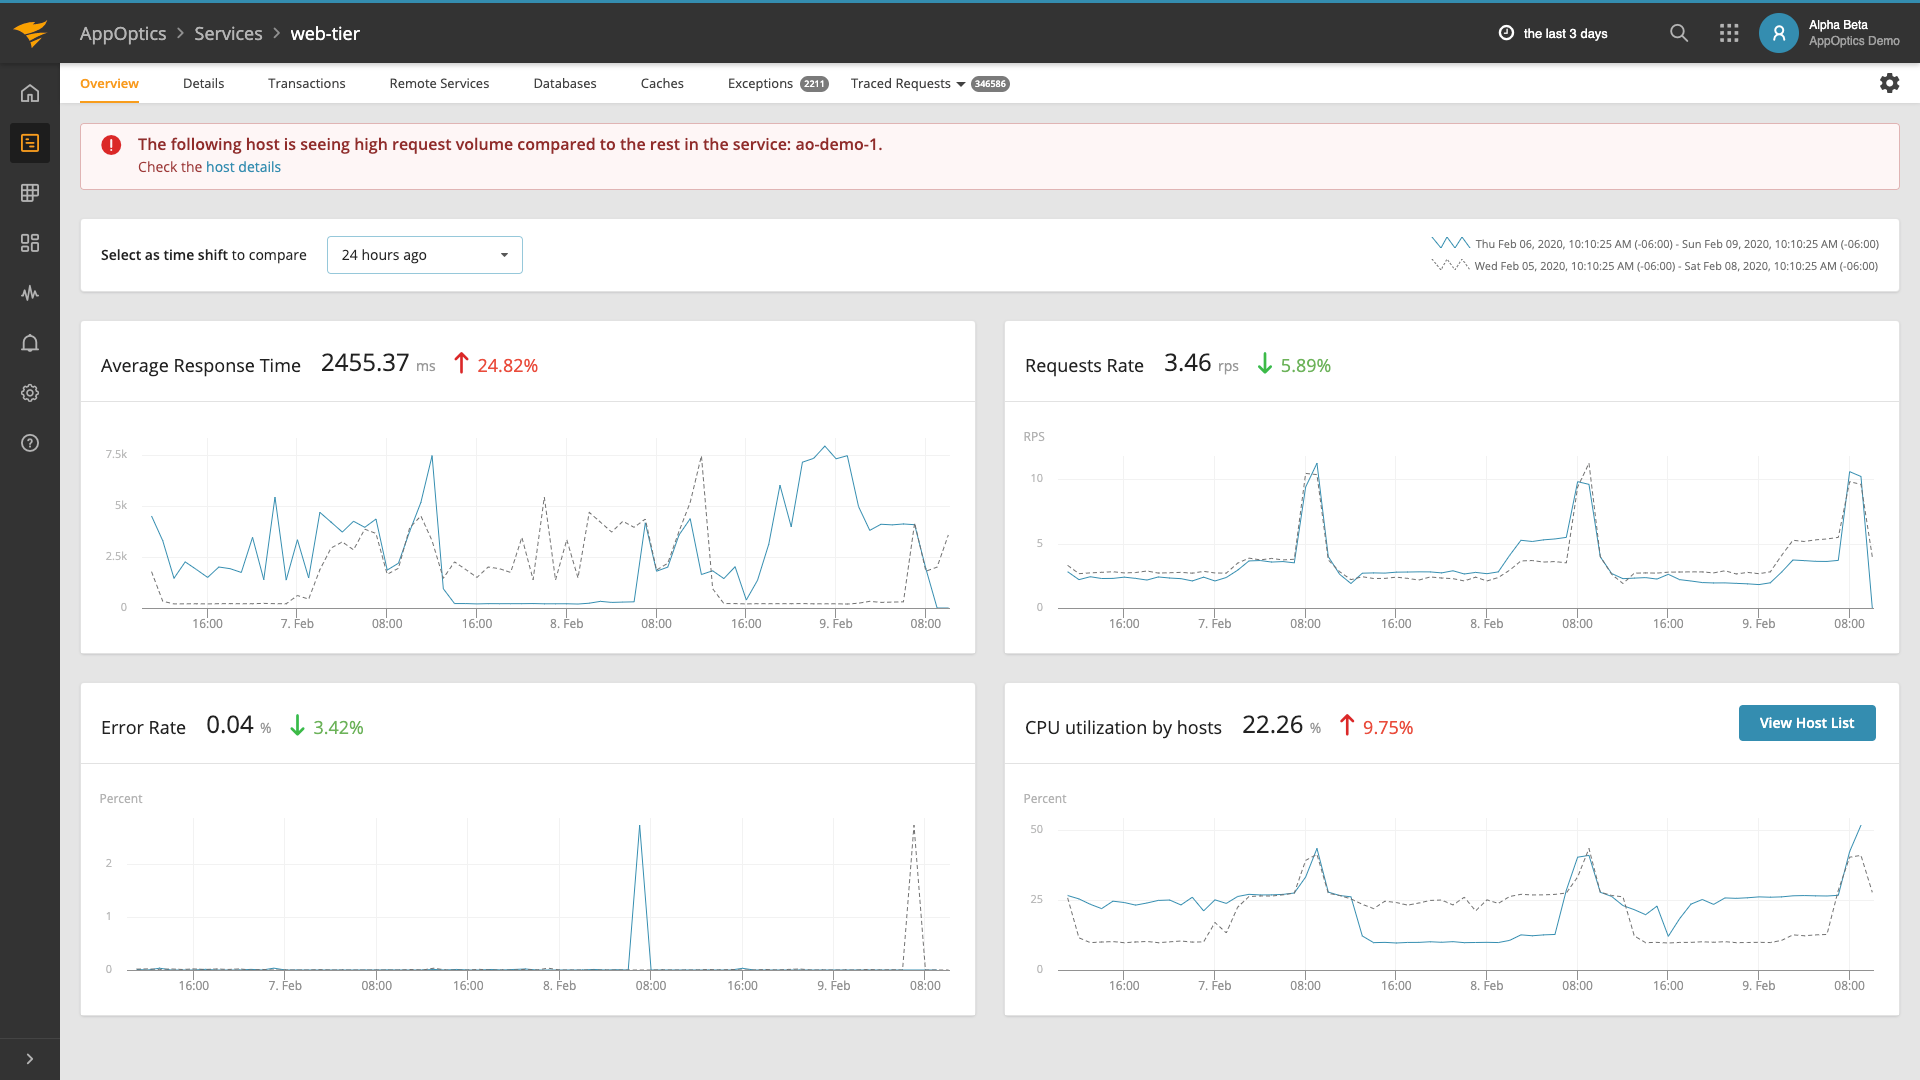Open the Exceptions tab
This screenshot has width=1920, height=1080.
coord(760,83)
